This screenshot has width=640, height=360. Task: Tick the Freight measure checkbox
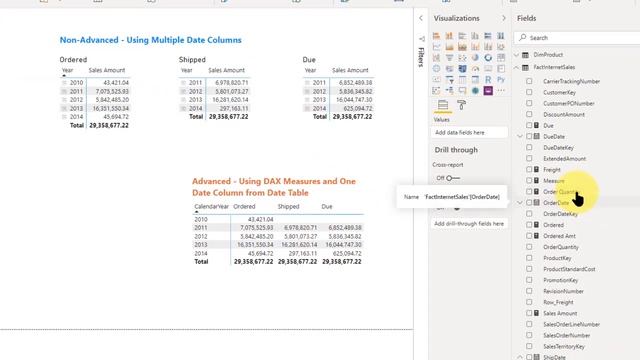tap(529, 169)
